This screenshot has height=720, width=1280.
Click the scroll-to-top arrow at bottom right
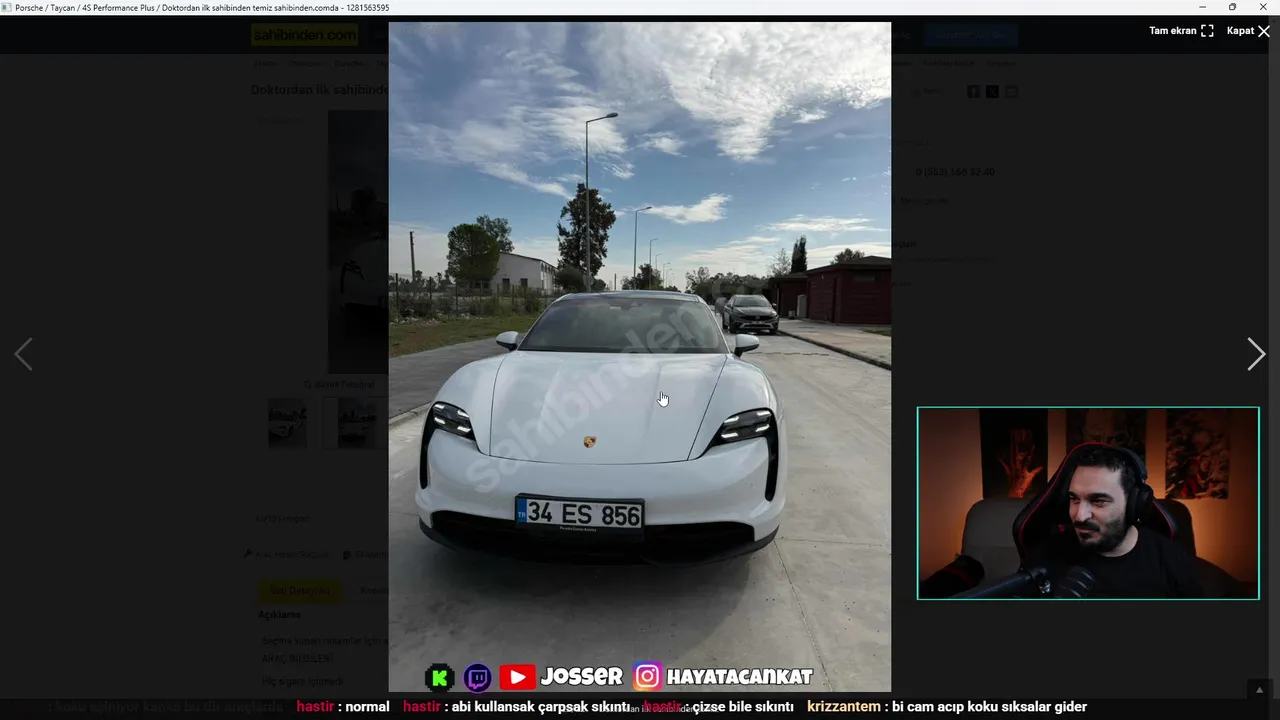coord(1260,690)
